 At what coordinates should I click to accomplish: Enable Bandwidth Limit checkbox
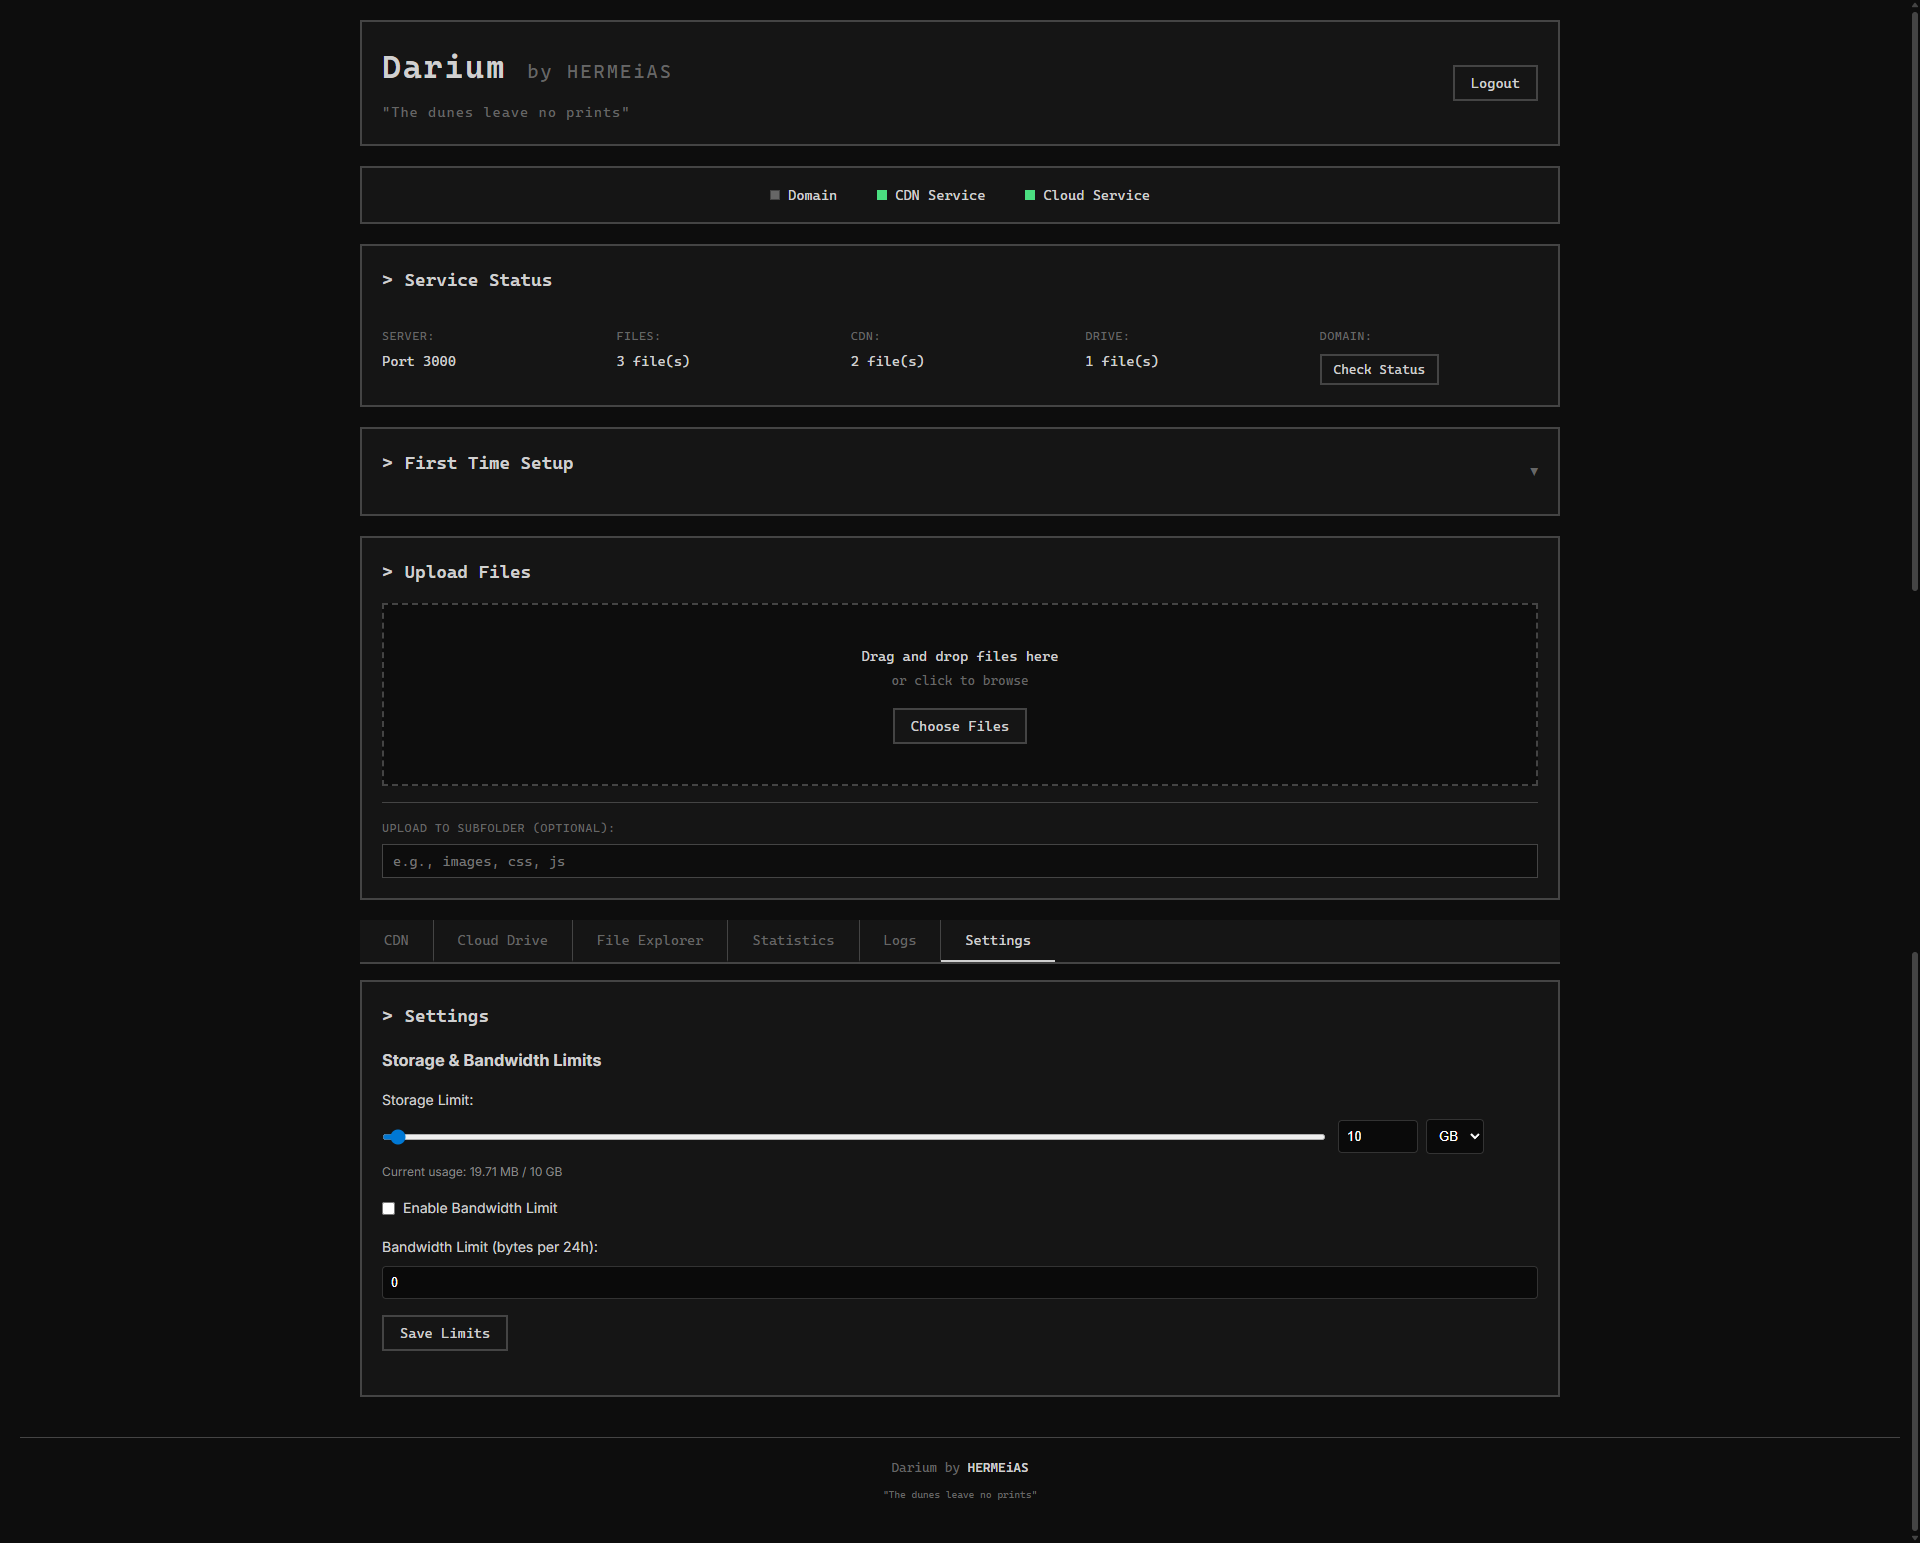388,1208
